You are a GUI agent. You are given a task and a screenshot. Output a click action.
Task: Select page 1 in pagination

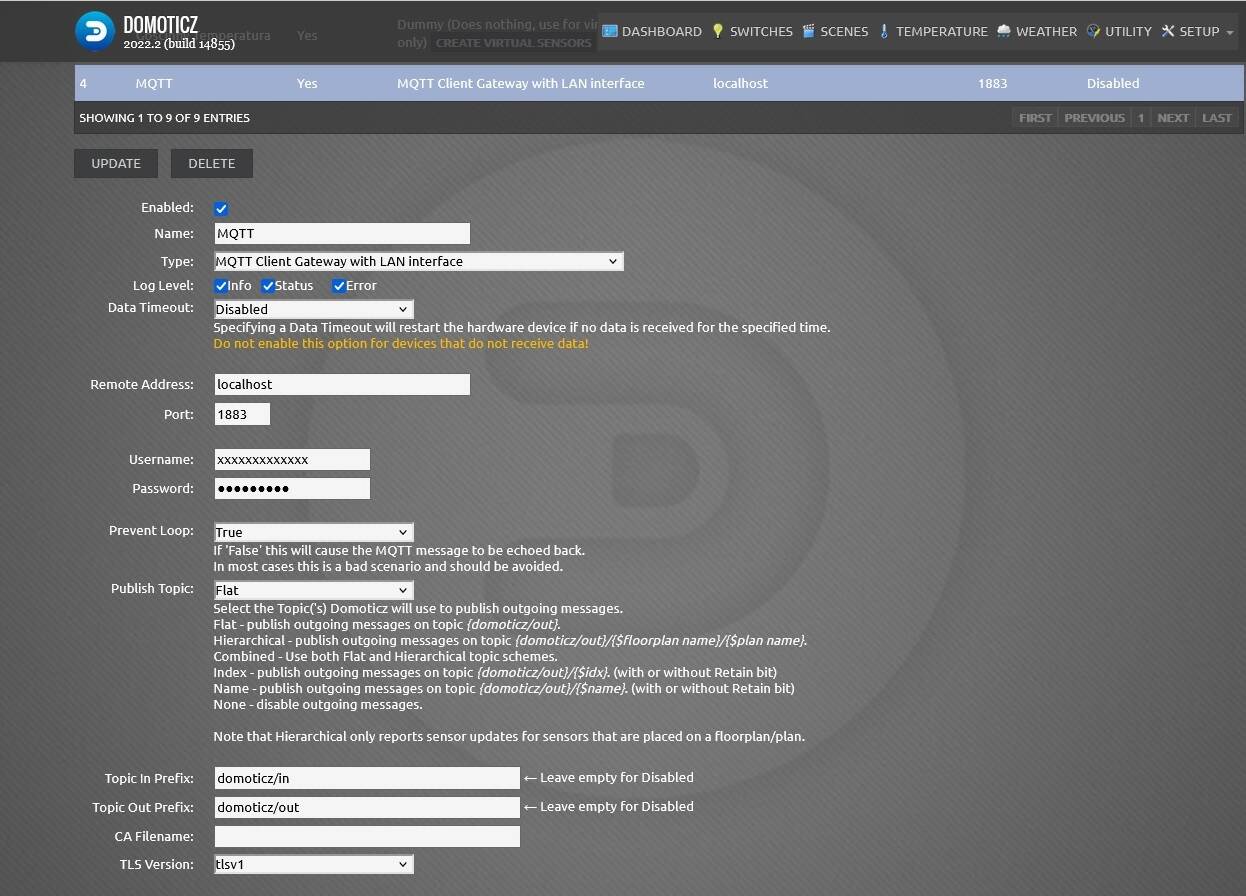tap(1141, 118)
